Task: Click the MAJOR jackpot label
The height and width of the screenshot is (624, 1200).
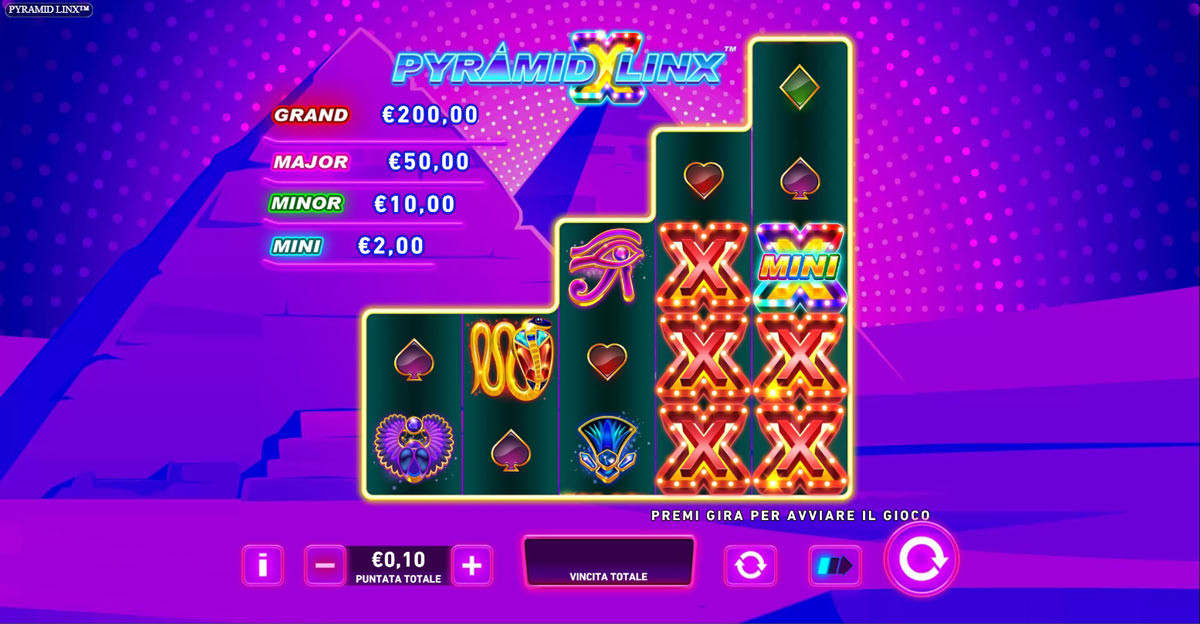Action: click(x=311, y=162)
